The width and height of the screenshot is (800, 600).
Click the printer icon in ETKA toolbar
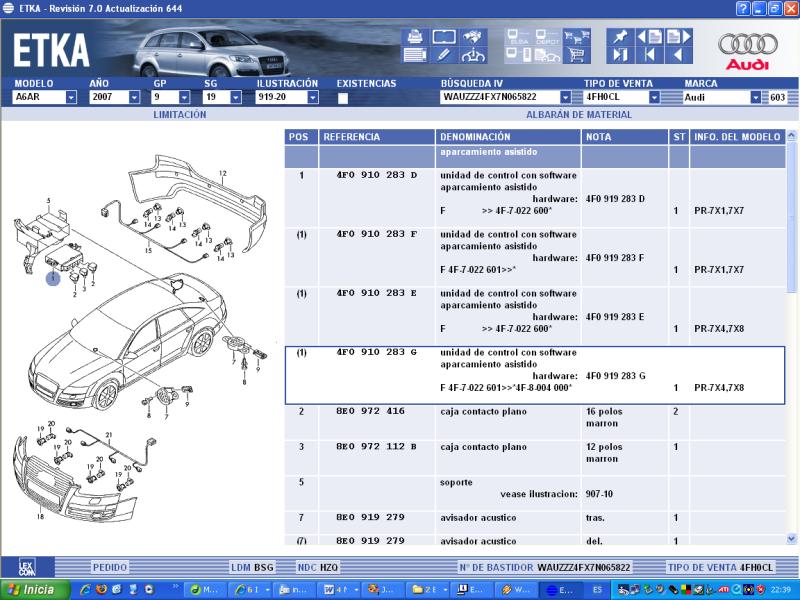pos(415,37)
